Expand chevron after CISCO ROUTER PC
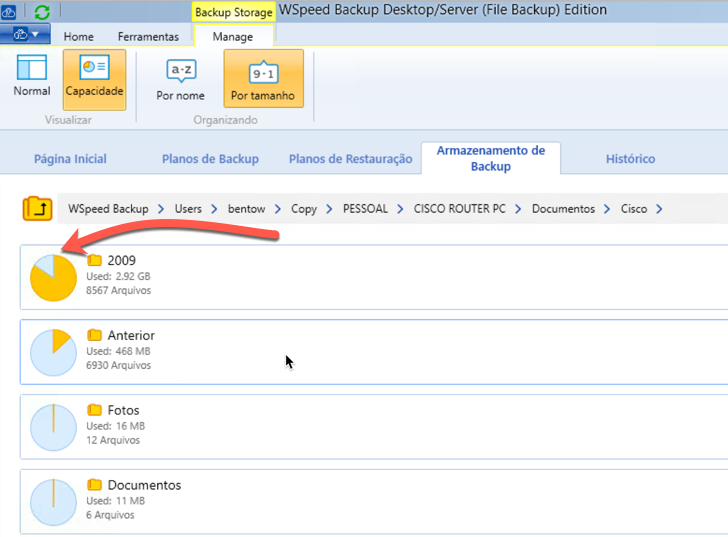The image size is (728, 537). (518, 209)
